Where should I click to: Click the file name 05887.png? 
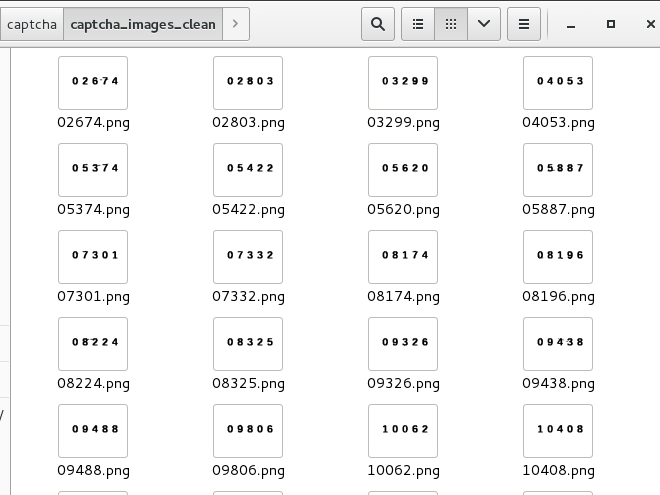[558, 210]
